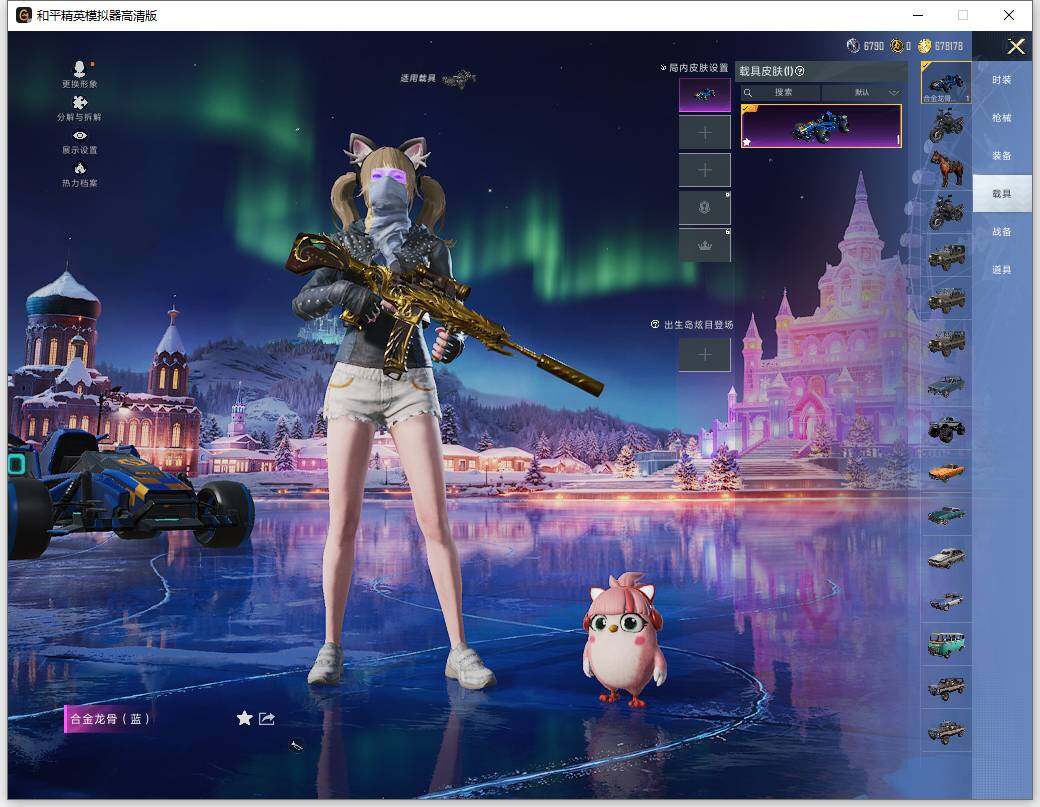Add skin to first empty plus slot

tap(704, 133)
